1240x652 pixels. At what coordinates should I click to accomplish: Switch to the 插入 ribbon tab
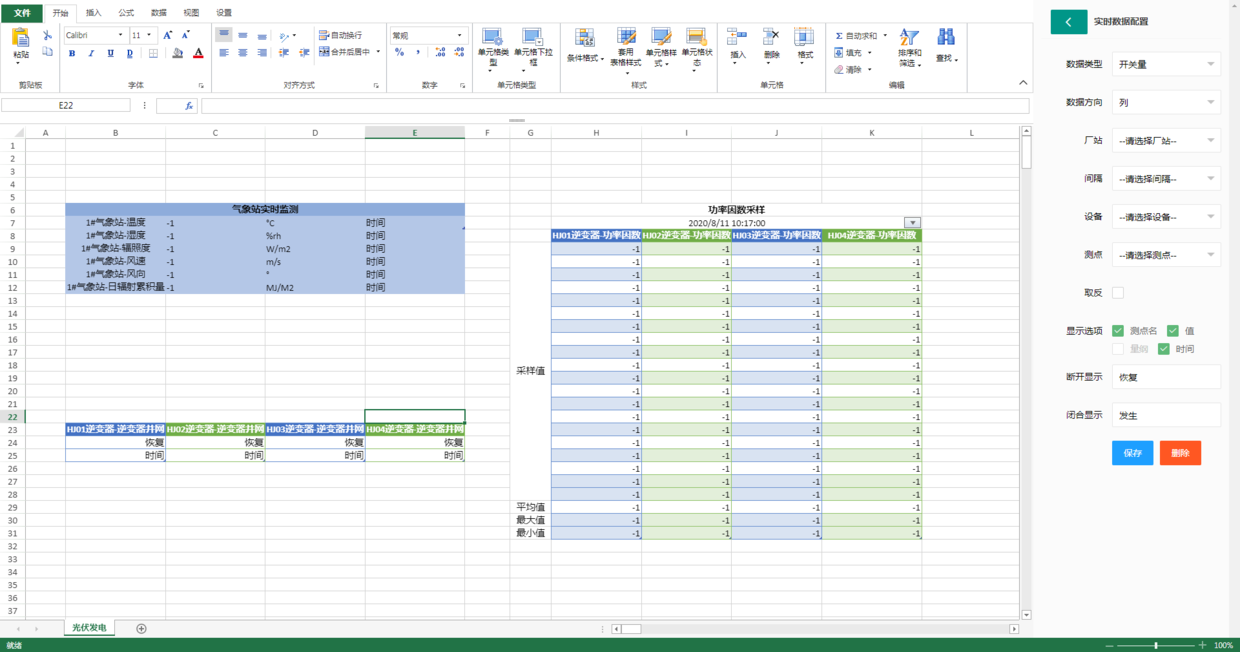pos(94,13)
